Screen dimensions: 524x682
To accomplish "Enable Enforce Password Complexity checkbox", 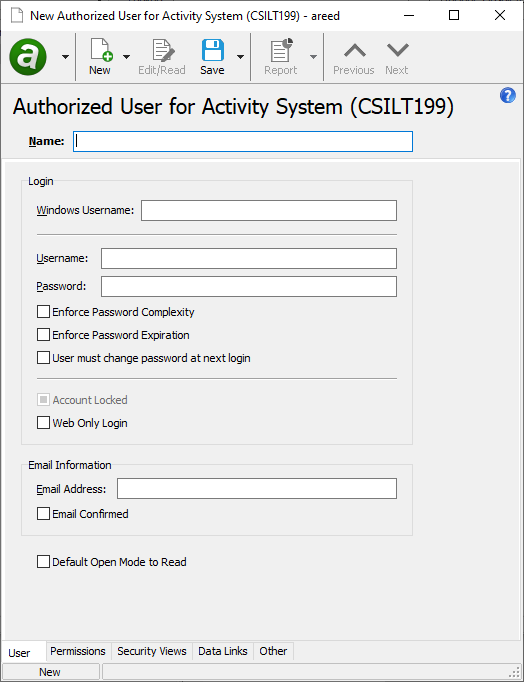I will pos(43,312).
